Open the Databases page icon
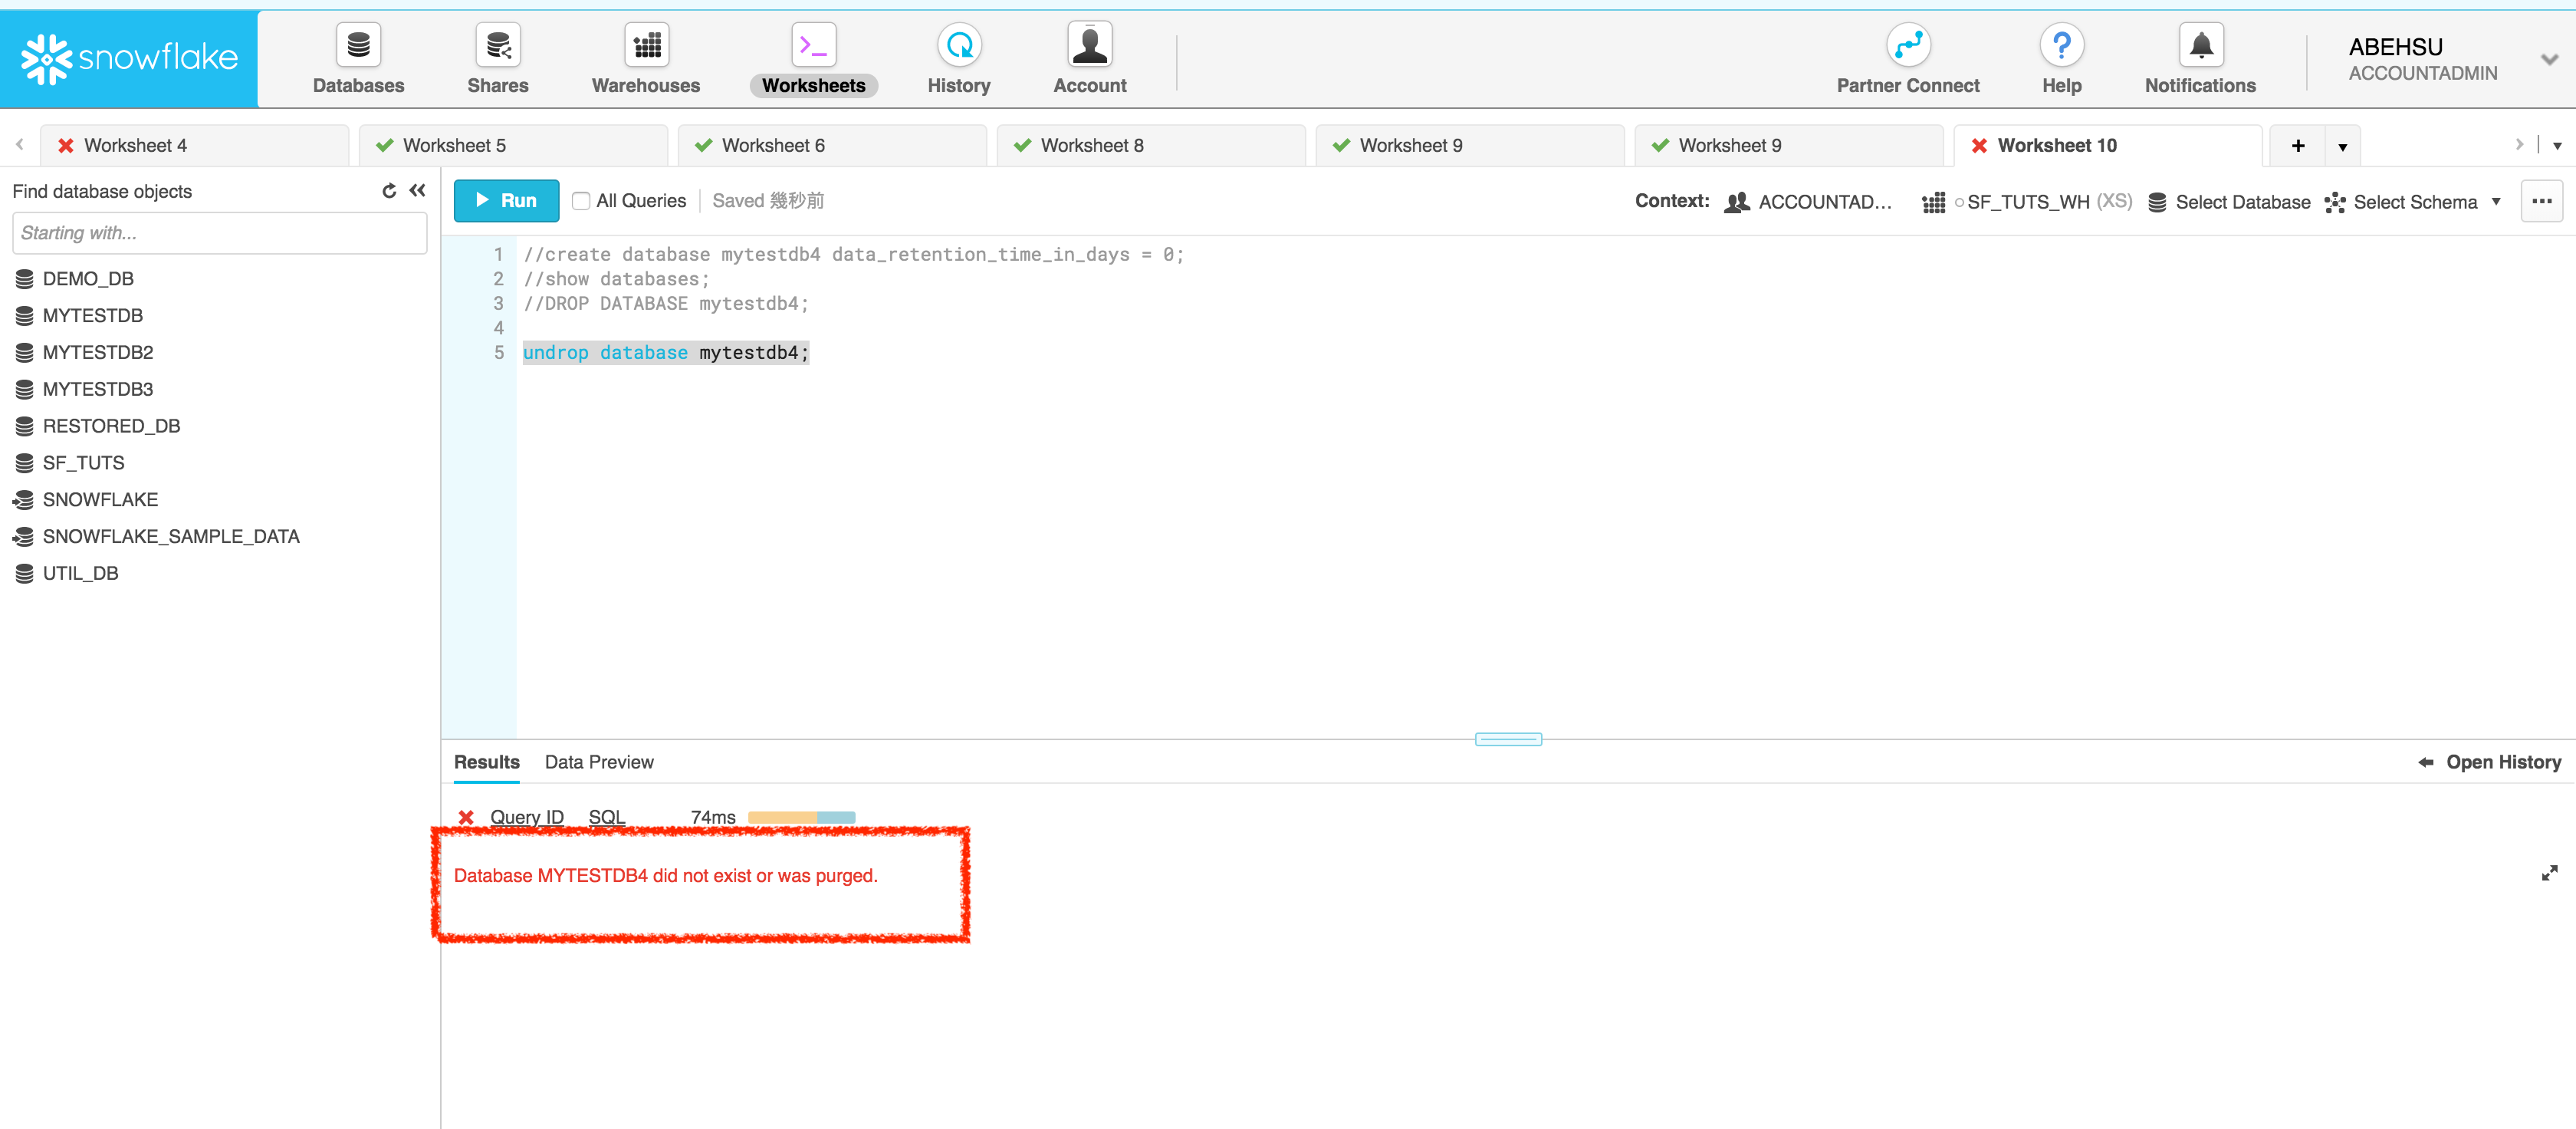2576x1129 pixels. (x=358, y=45)
